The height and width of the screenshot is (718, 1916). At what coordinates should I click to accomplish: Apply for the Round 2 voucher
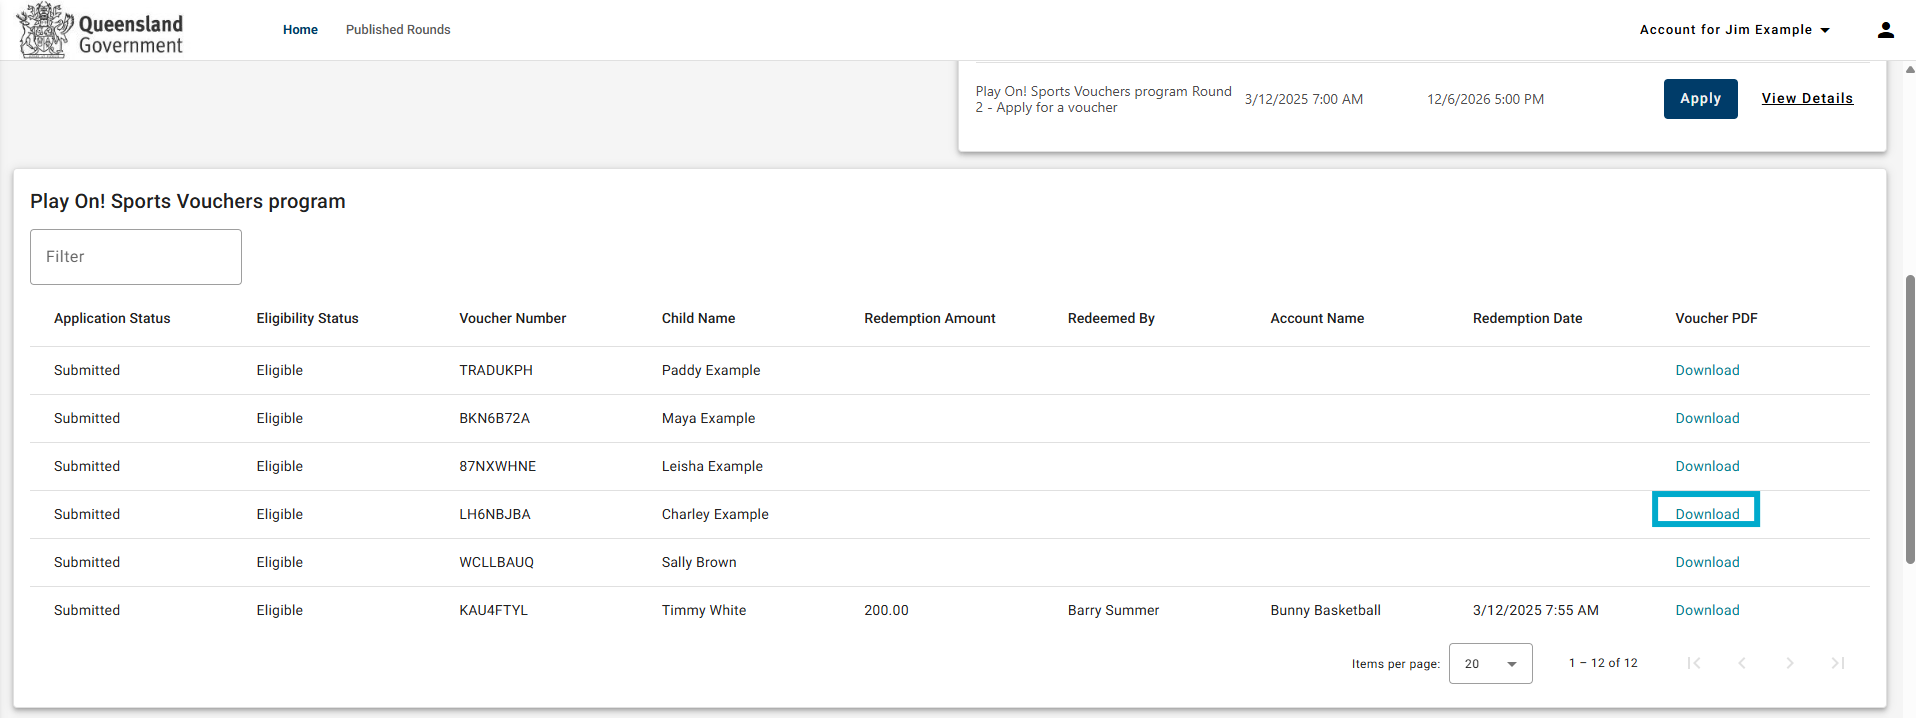[x=1700, y=99]
